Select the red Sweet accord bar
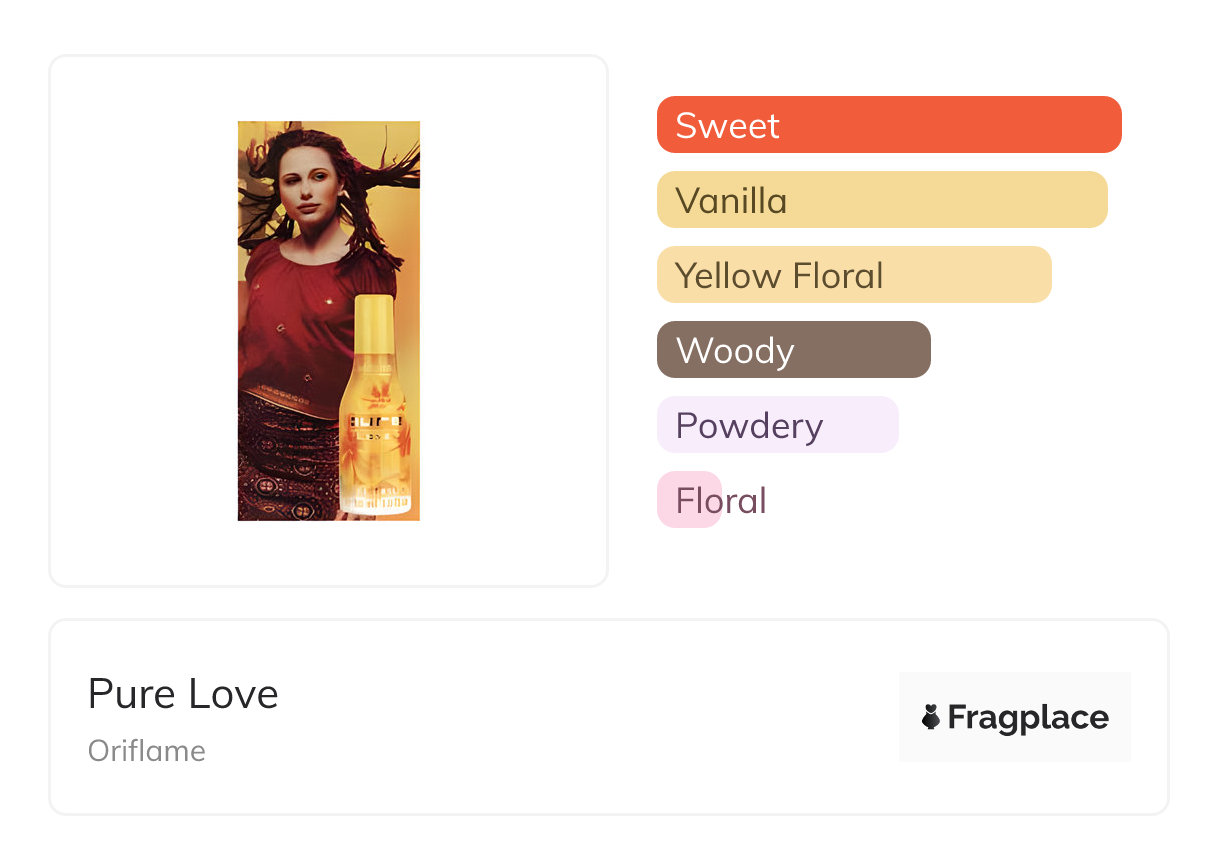 (x=888, y=125)
